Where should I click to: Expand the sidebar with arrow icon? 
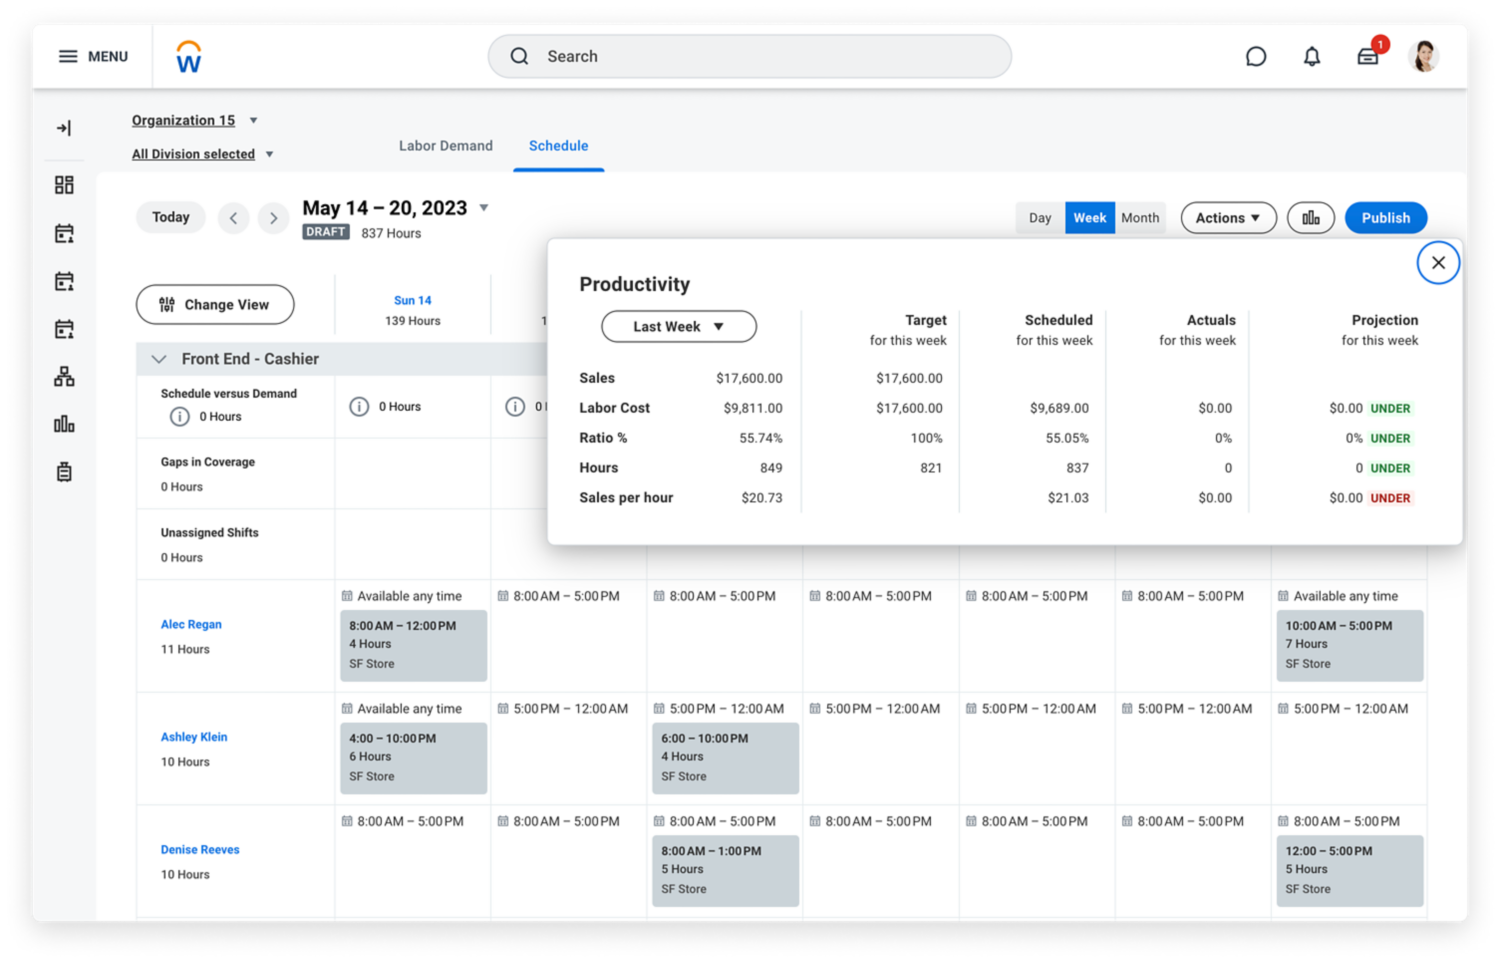tap(64, 128)
